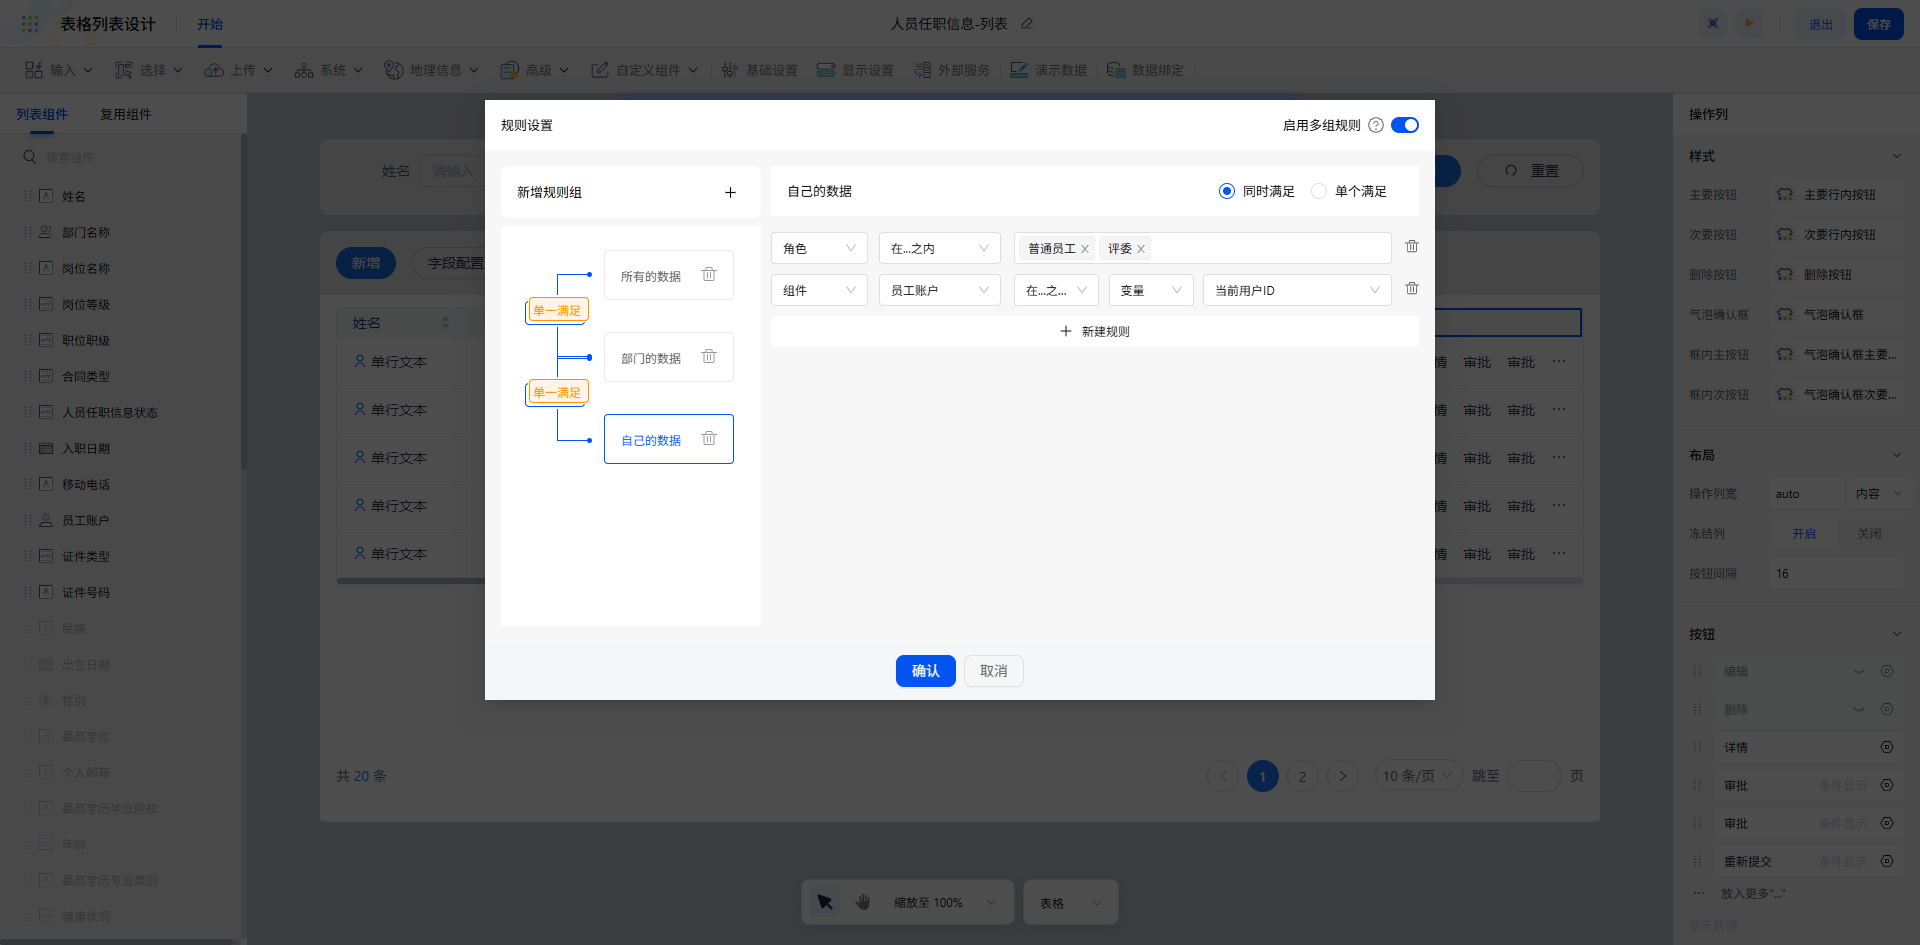1920x945 pixels.
Task: Switch to the 列表组件 tab
Action: click(x=42, y=114)
